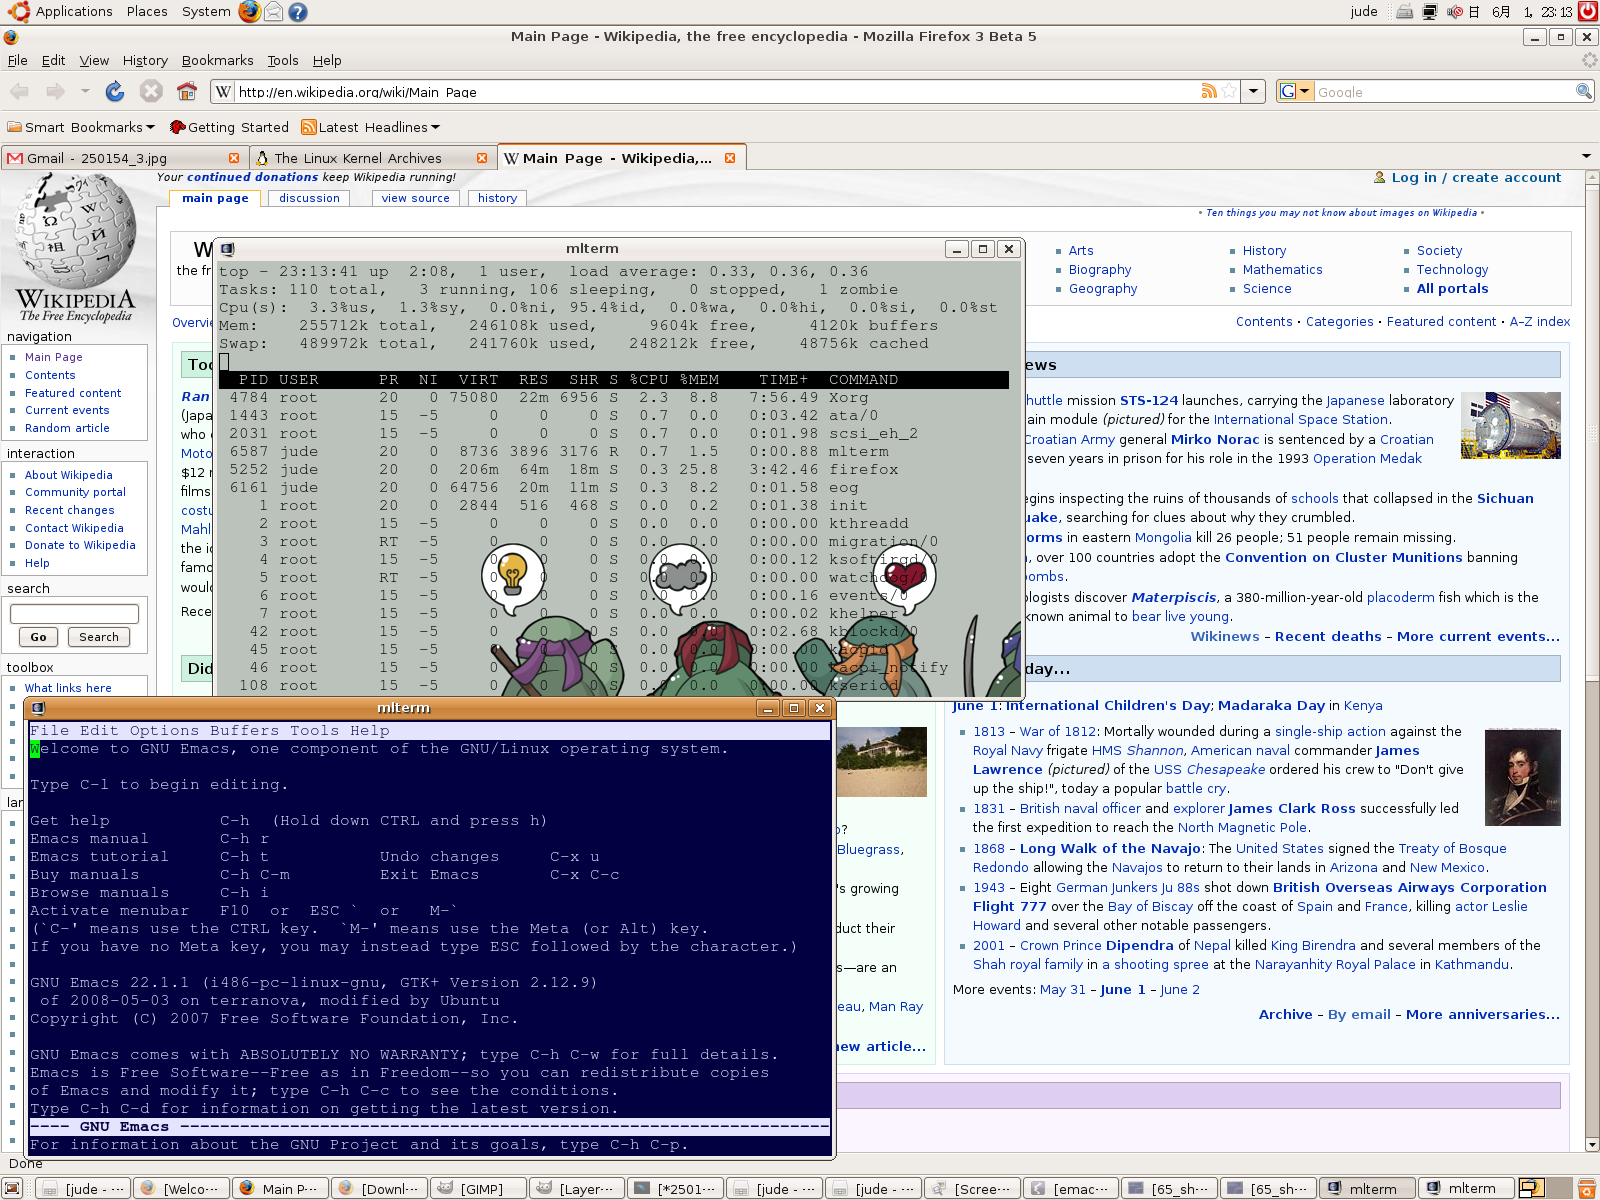Image resolution: width=1600 pixels, height=1200 pixels.
Task: Click the URL address field
Action: [717, 91]
